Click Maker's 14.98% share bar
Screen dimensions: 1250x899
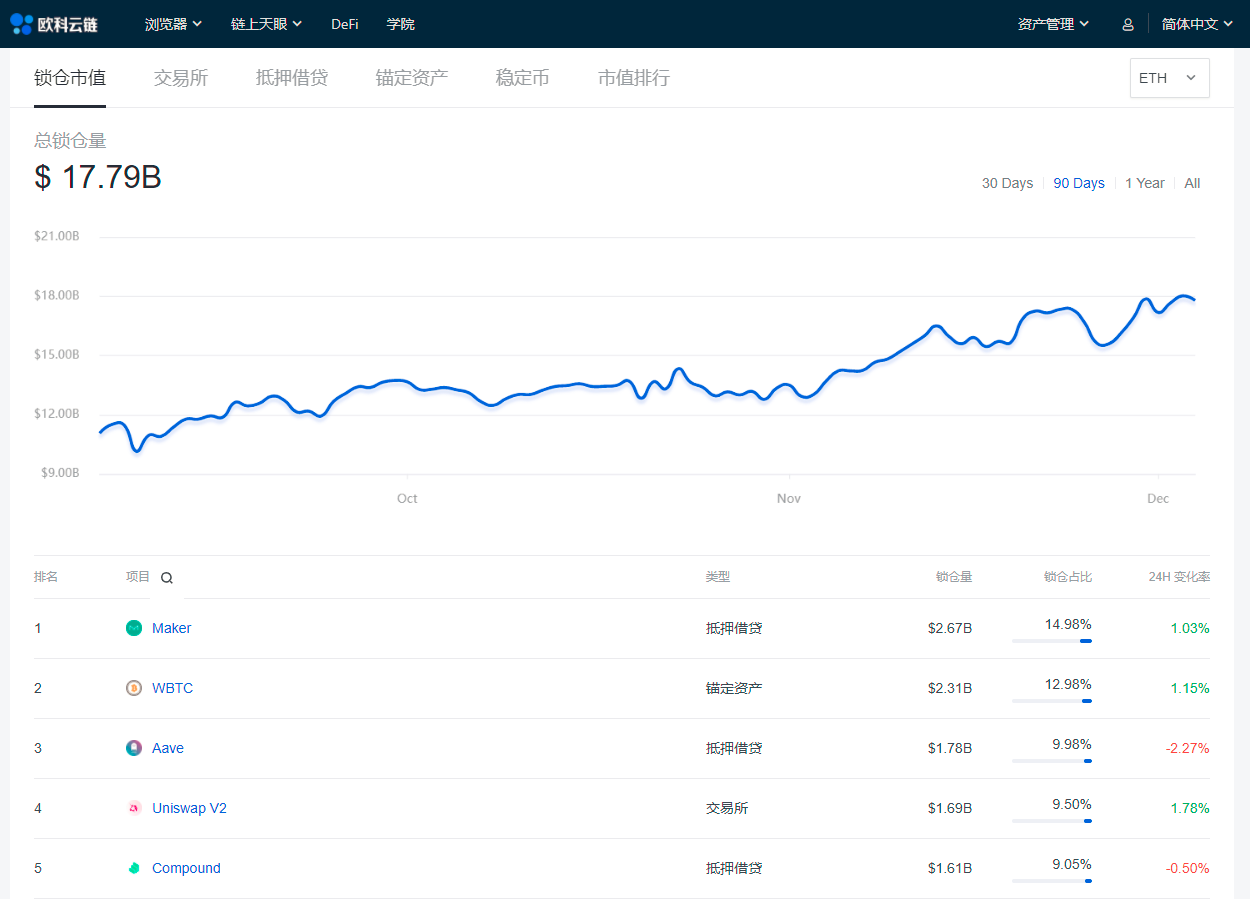(x=1052, y=641)
